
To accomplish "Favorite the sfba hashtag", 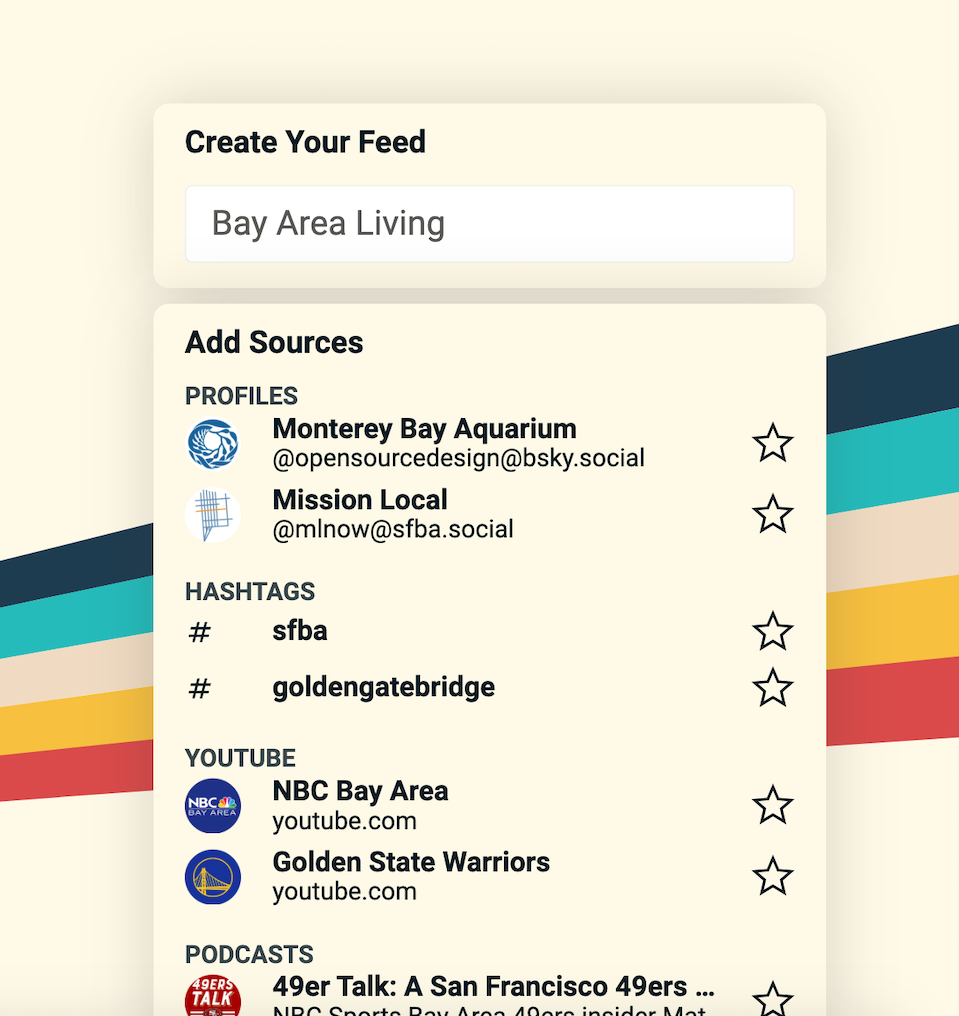I will point(772,631).
